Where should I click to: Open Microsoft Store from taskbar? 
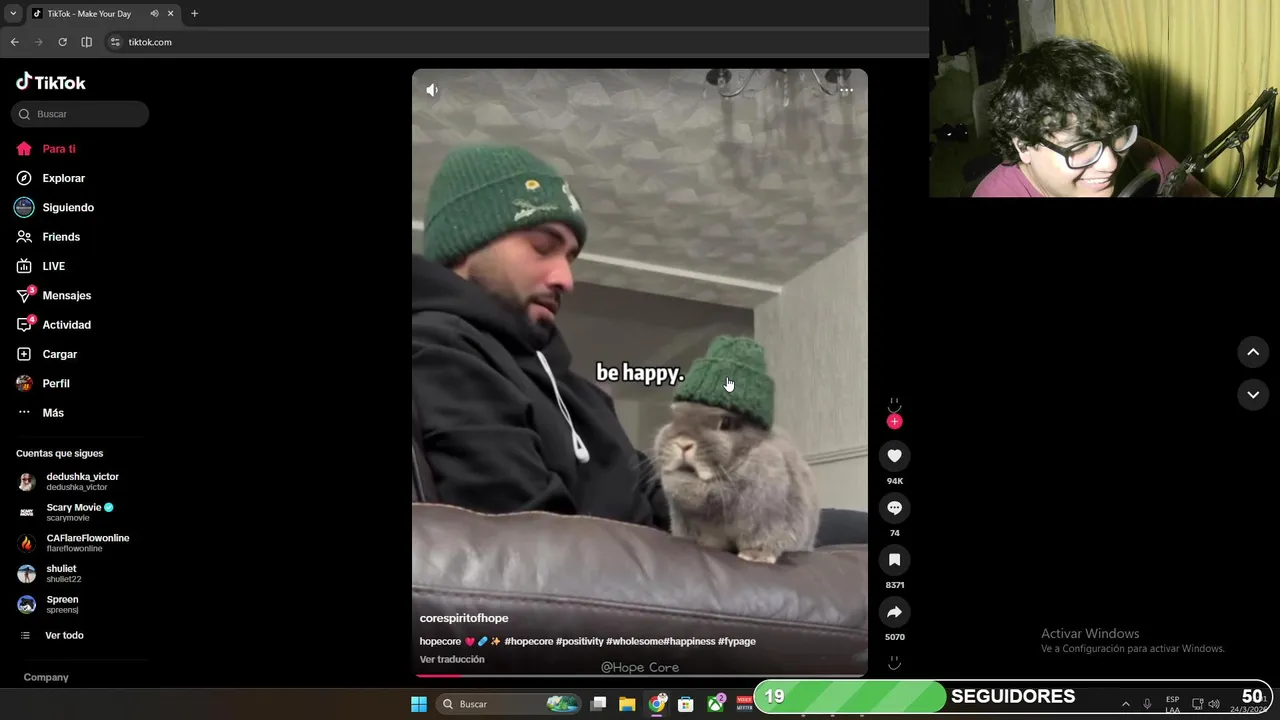pos(686,704)
